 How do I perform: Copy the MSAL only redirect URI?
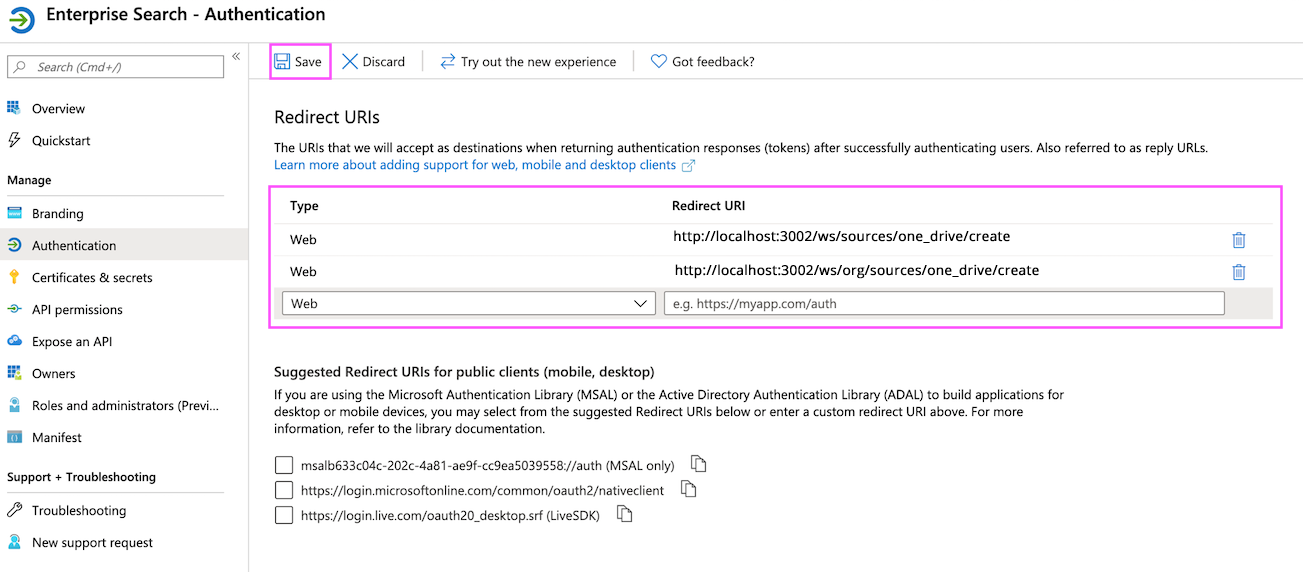[x=700, y=464]
